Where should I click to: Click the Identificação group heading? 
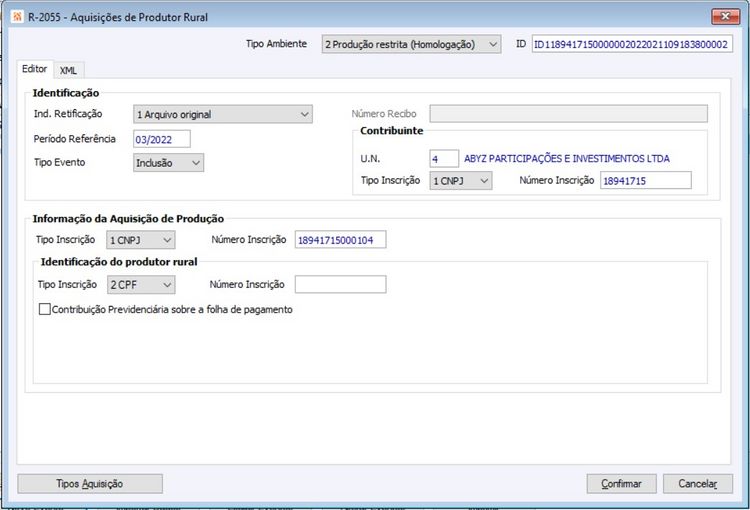[x=66, y=93]
